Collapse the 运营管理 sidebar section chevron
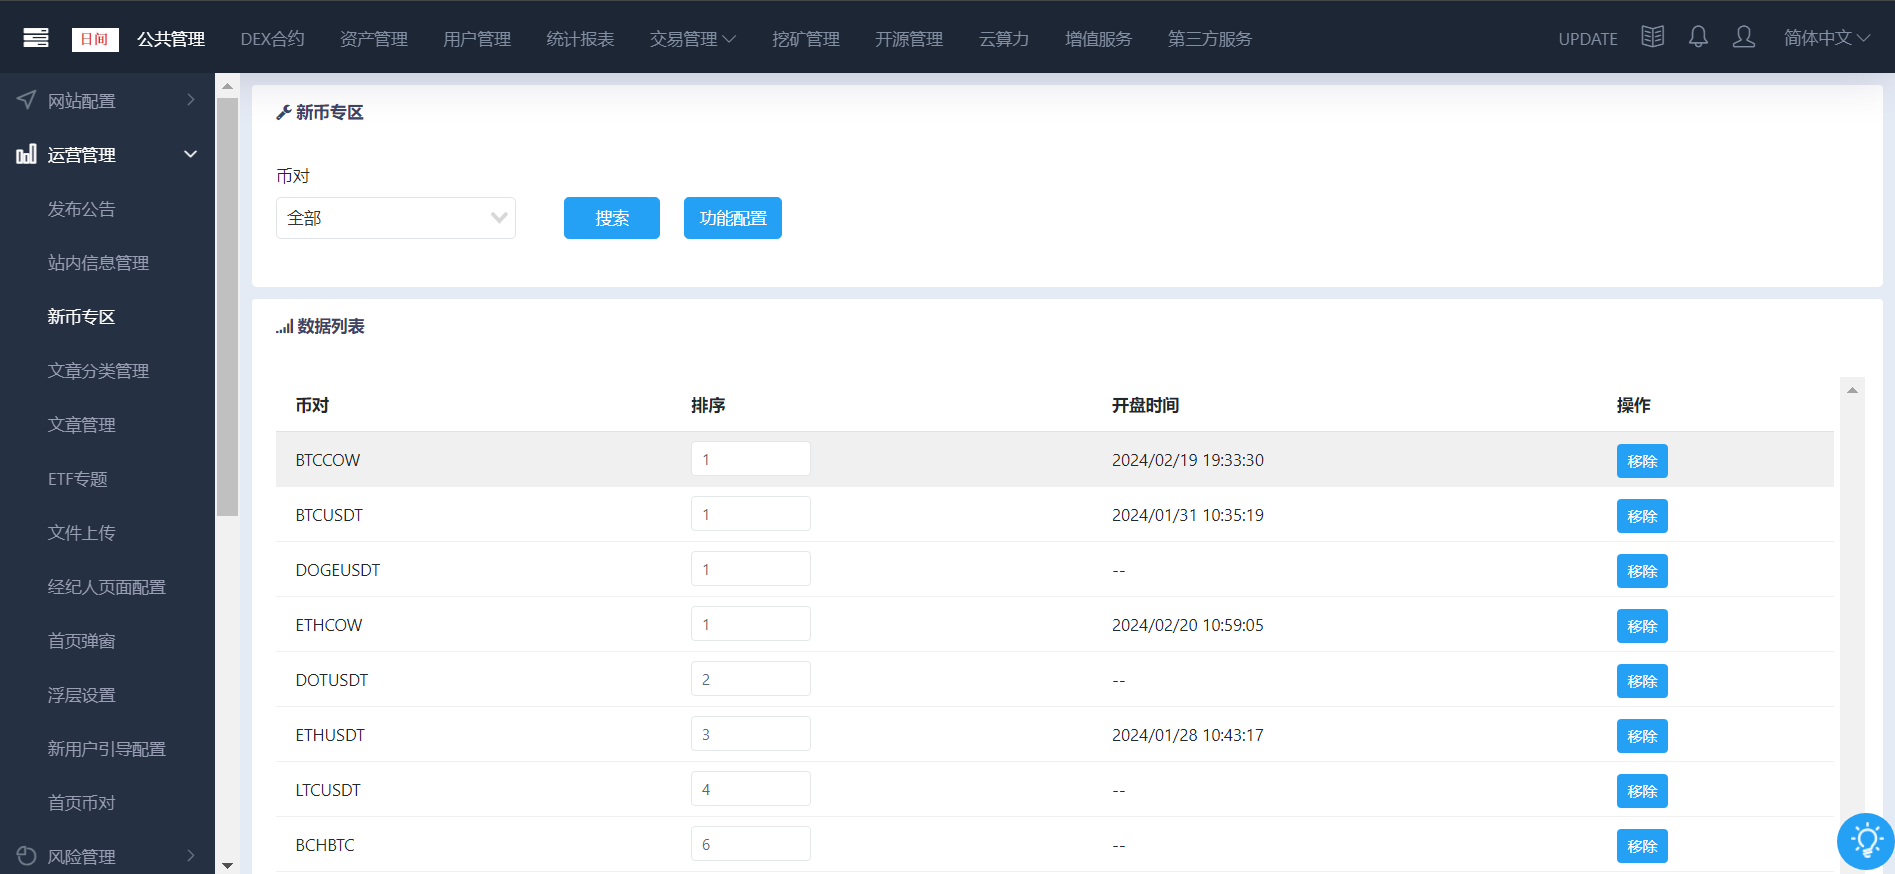Screen dimensions: 1895x874 [x=191, y=154]
